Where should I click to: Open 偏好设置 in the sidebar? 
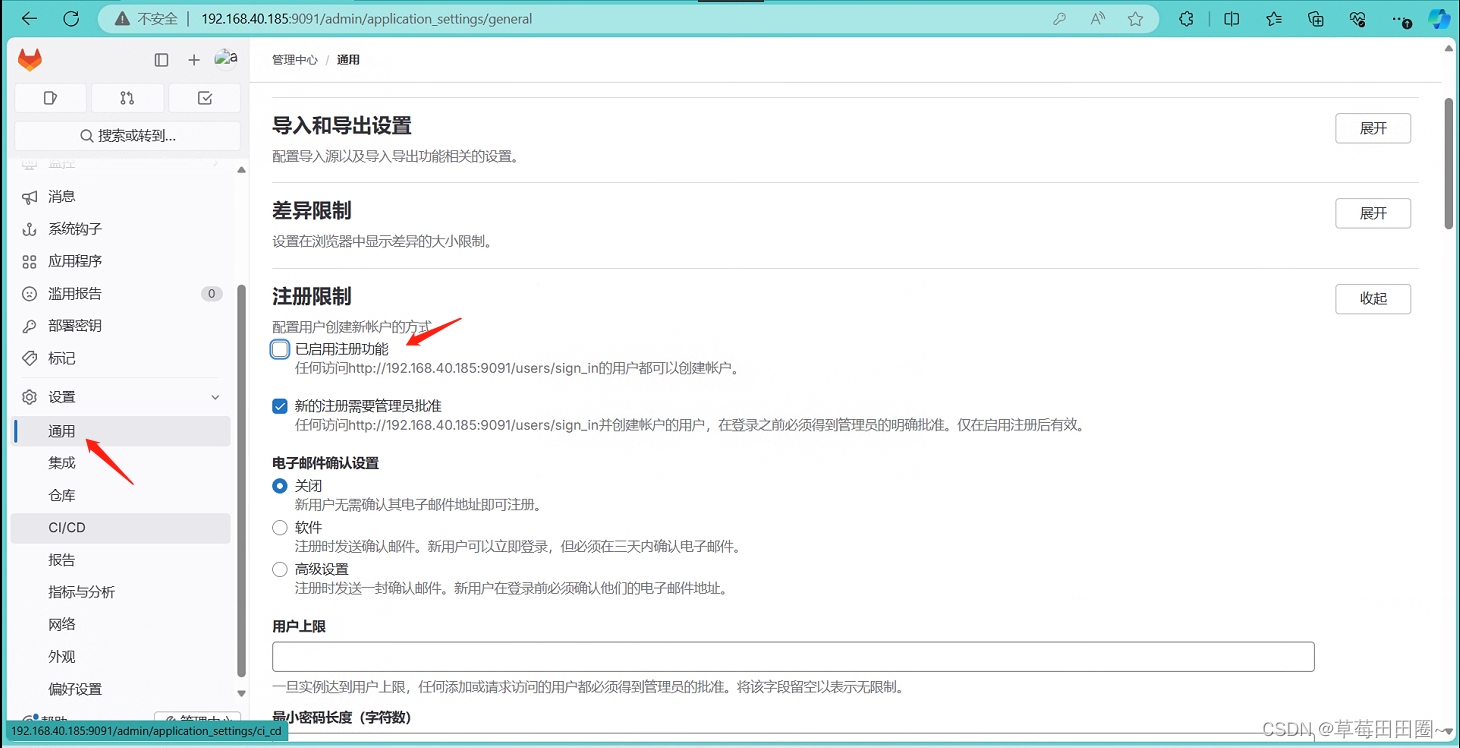(x=121, y=689)
